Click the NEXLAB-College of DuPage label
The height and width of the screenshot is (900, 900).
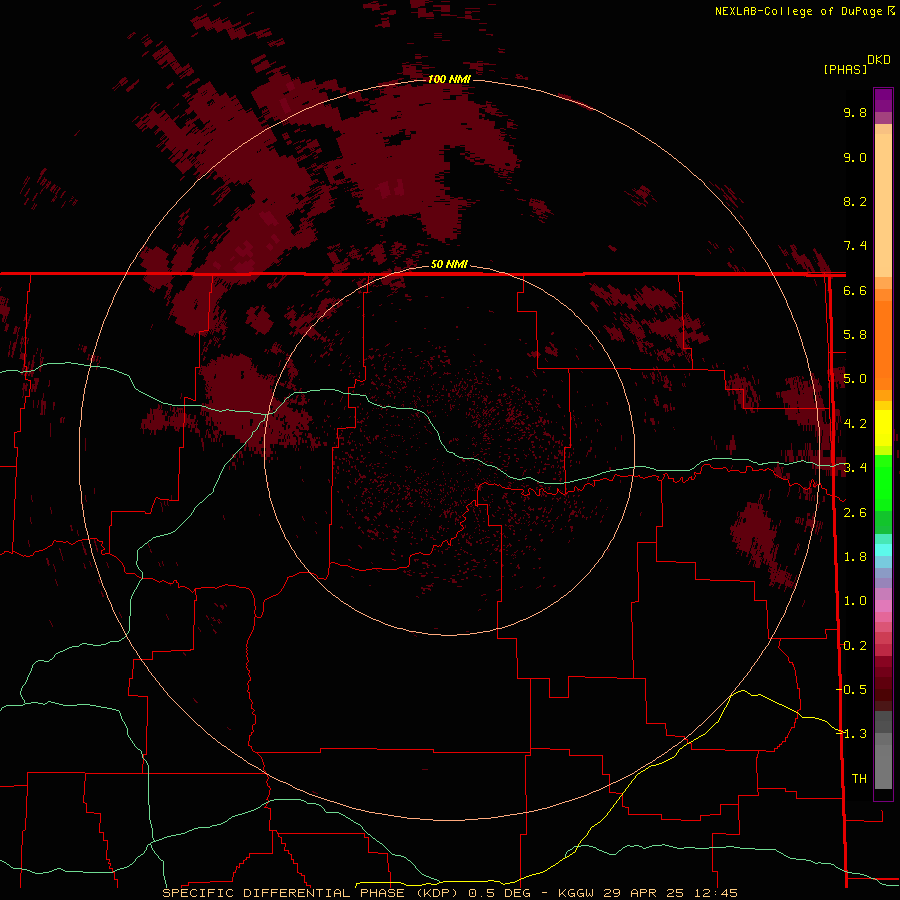(805, 11)
